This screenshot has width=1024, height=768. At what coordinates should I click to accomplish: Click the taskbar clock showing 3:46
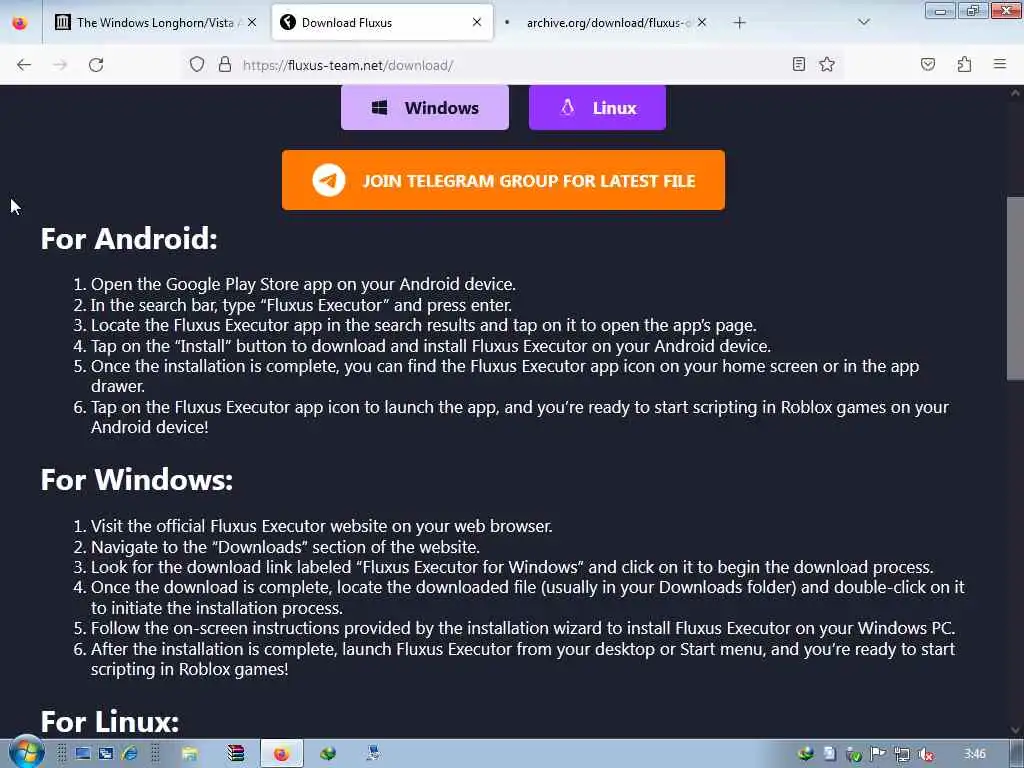click(974, 754)
